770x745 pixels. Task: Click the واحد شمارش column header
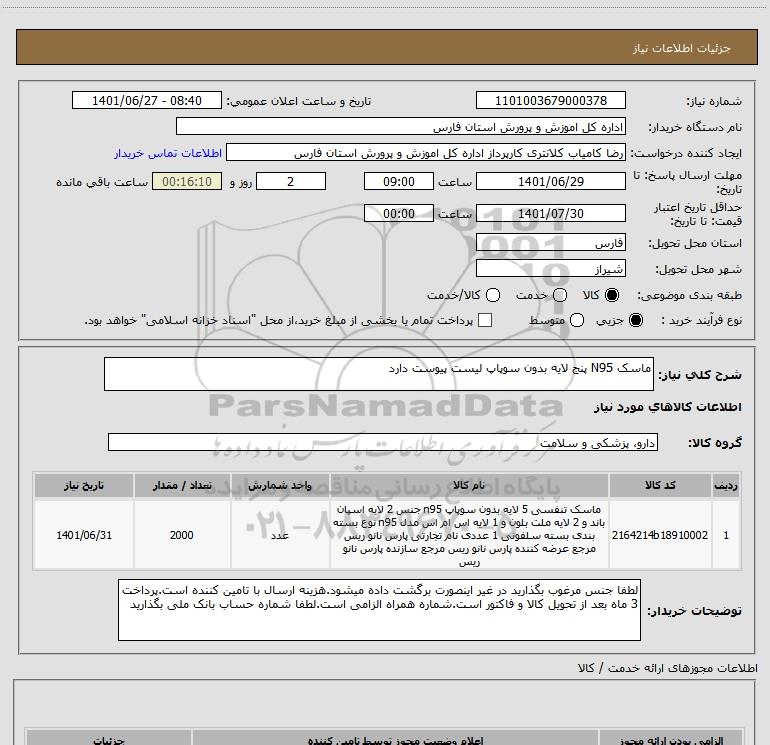tap(280, 485)
